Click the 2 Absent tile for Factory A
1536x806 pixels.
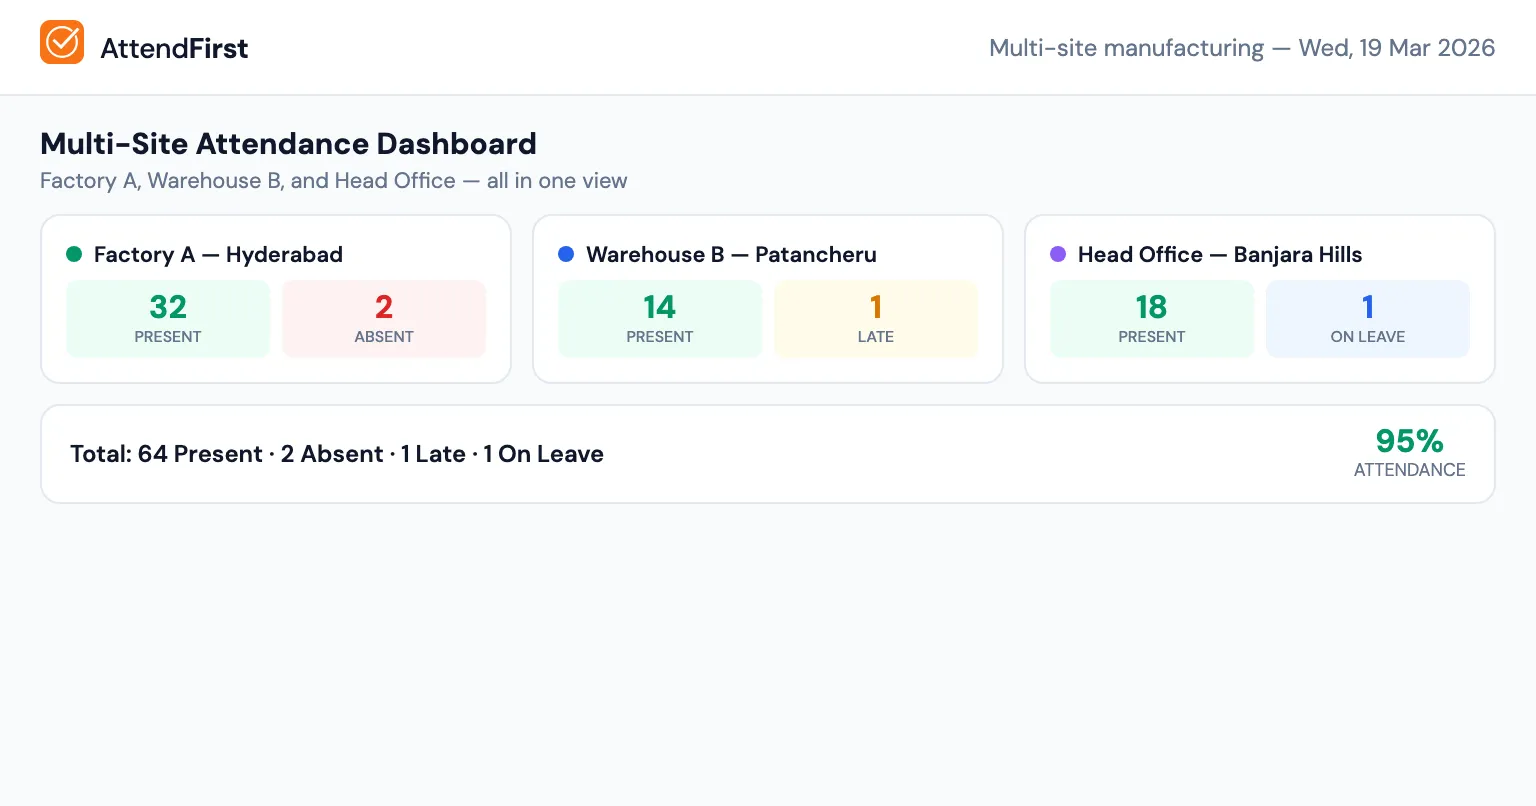click(x=384, y=318)
